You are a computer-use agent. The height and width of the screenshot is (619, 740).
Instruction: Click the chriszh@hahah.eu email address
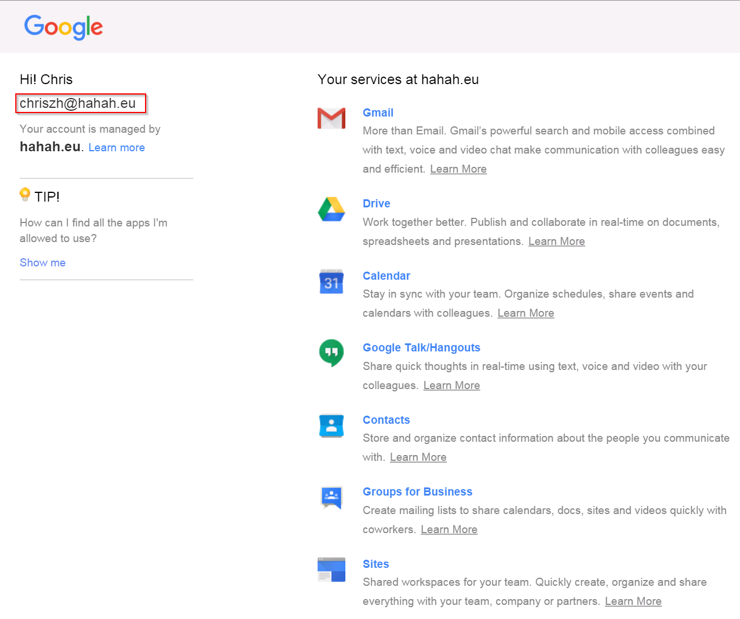[x=78, y=103]
